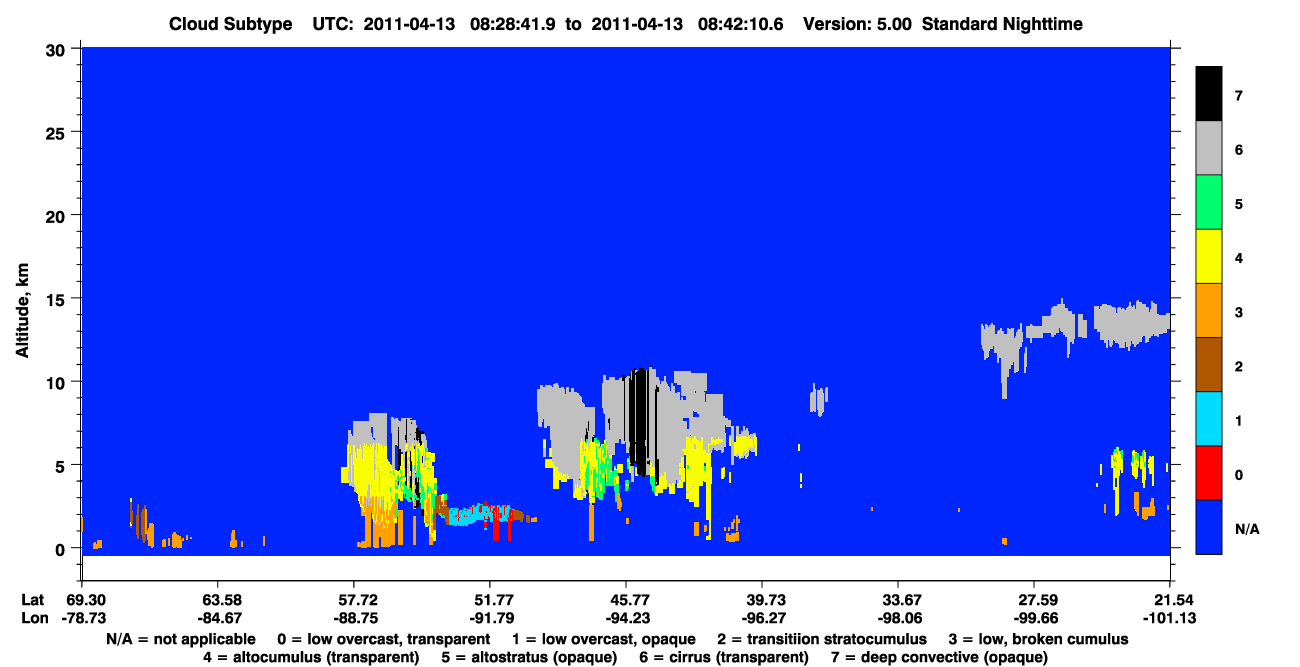Click legend text '1 = low overcast, opaque'
The width and height of the screenshot is (1300, 667).
(x=604, y=639)
